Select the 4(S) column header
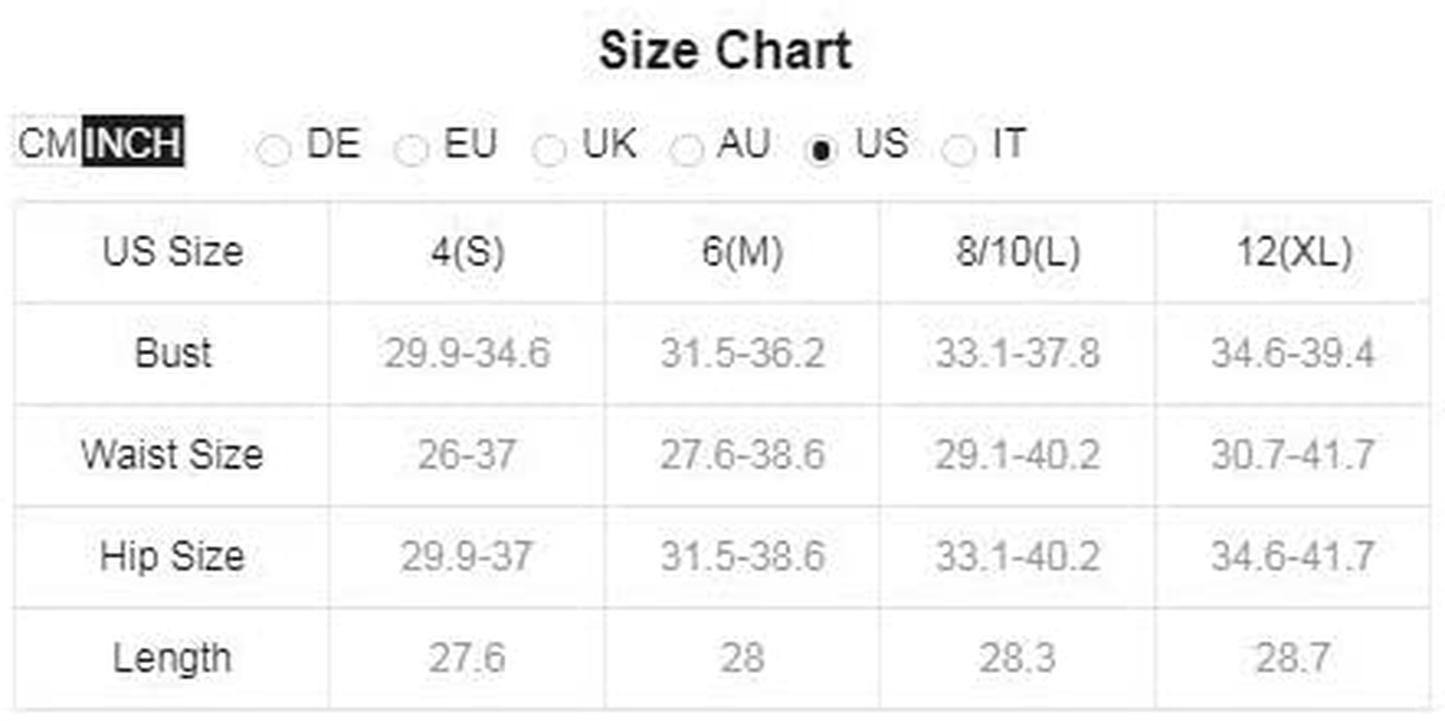1445x721 pixels. point(467,251)
